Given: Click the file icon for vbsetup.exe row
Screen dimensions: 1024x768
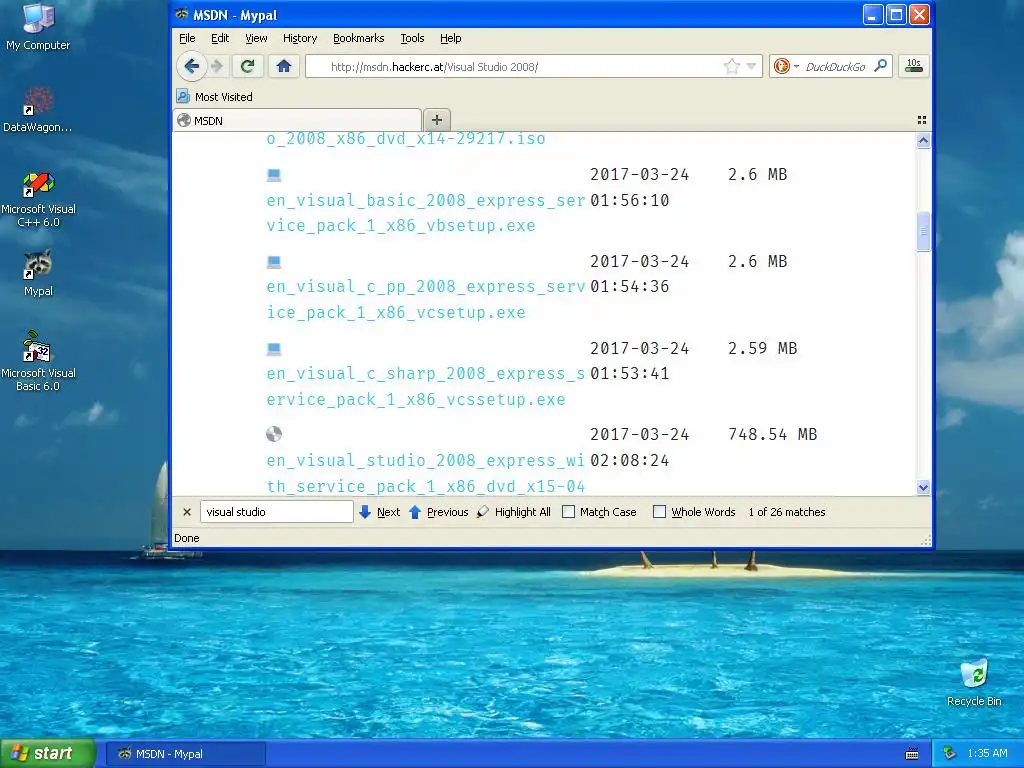Looking at the screenshot, I should pos(274,175).
